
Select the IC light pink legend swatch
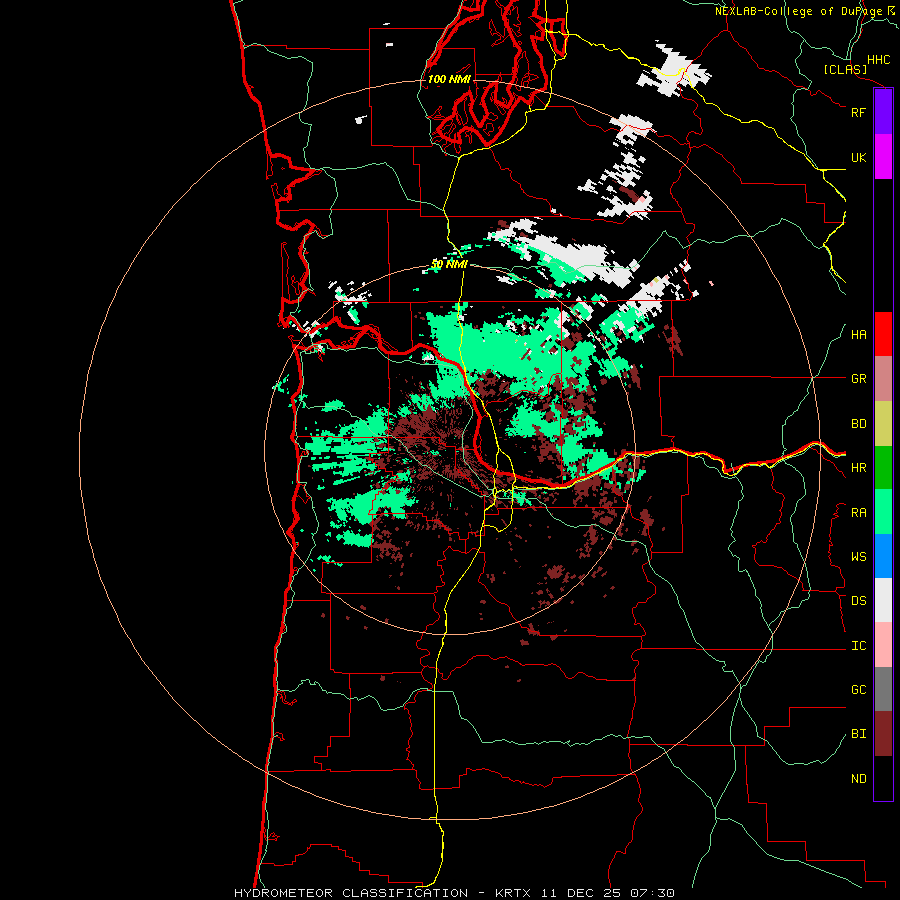[883, 645]
